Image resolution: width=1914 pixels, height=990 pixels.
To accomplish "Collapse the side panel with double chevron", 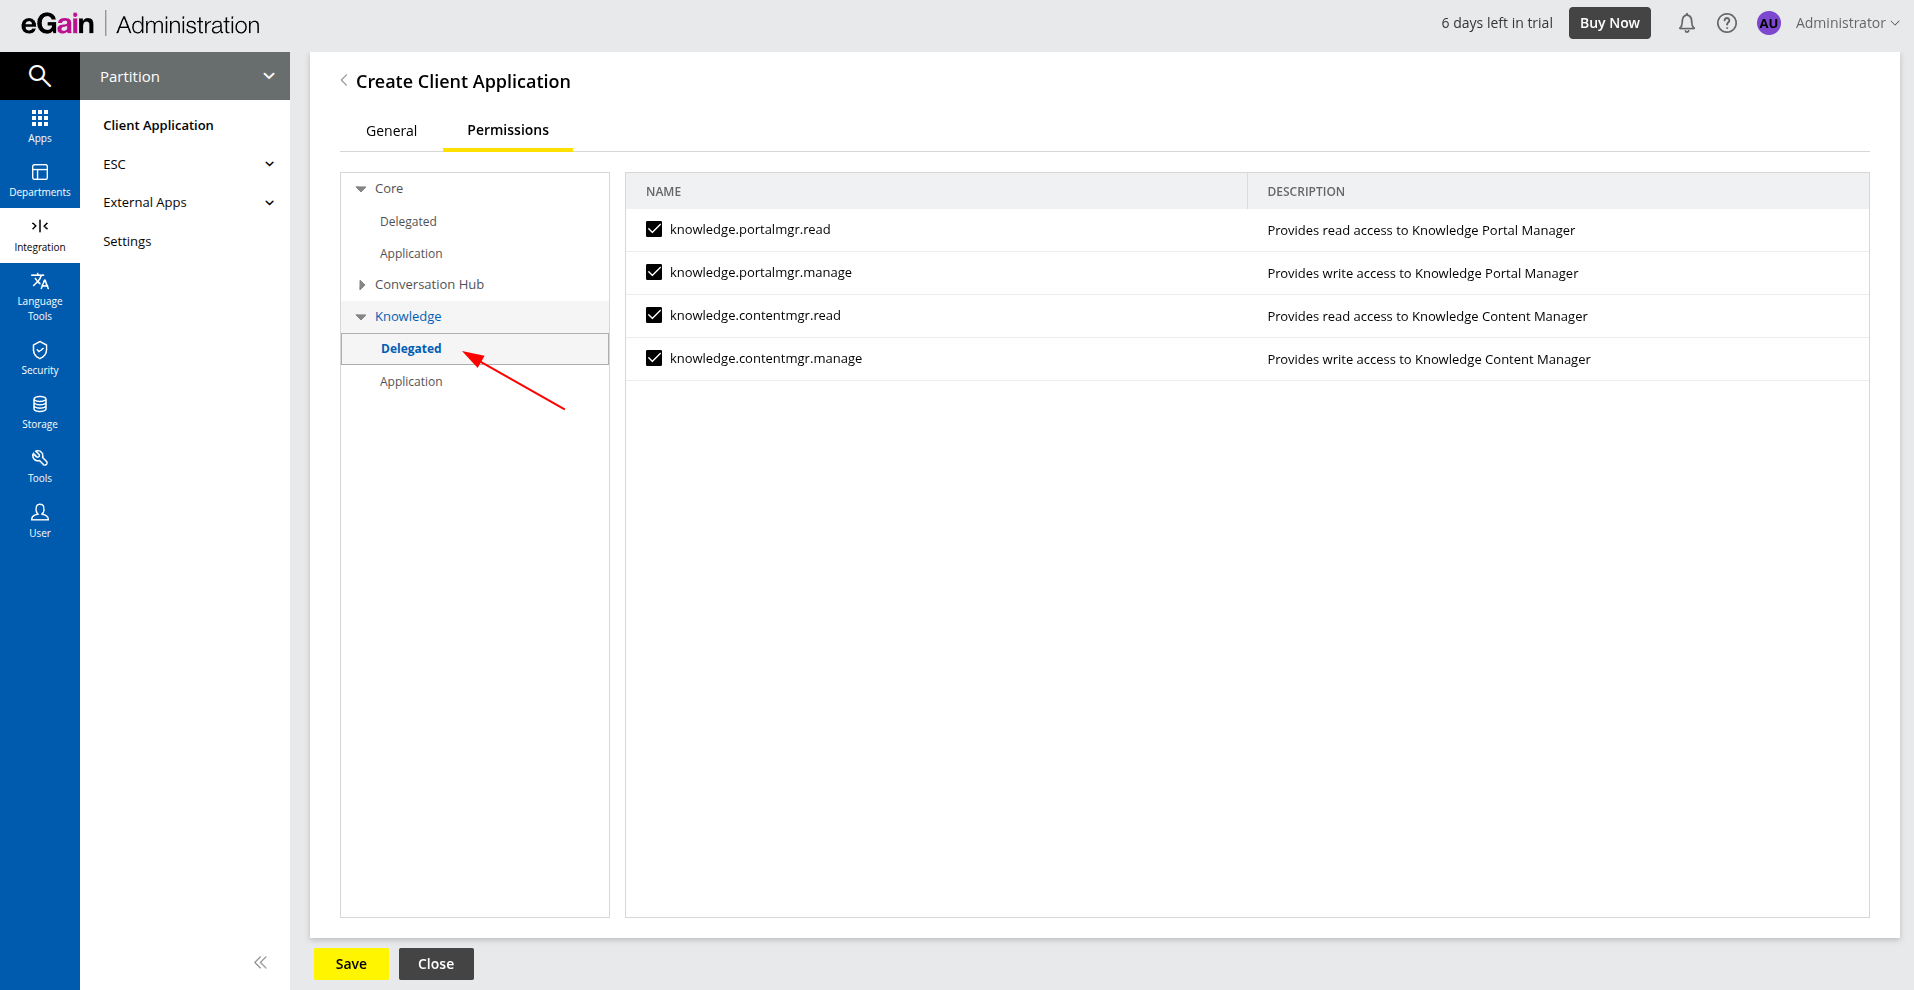I will [x=260, y=963].
